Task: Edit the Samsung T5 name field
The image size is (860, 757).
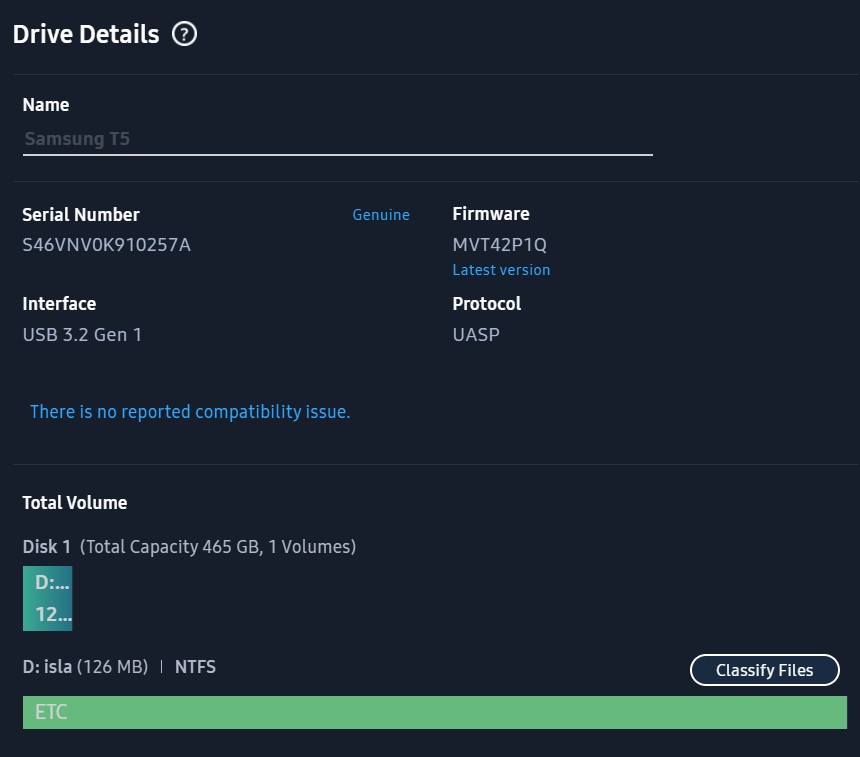Action: (337, 139)
